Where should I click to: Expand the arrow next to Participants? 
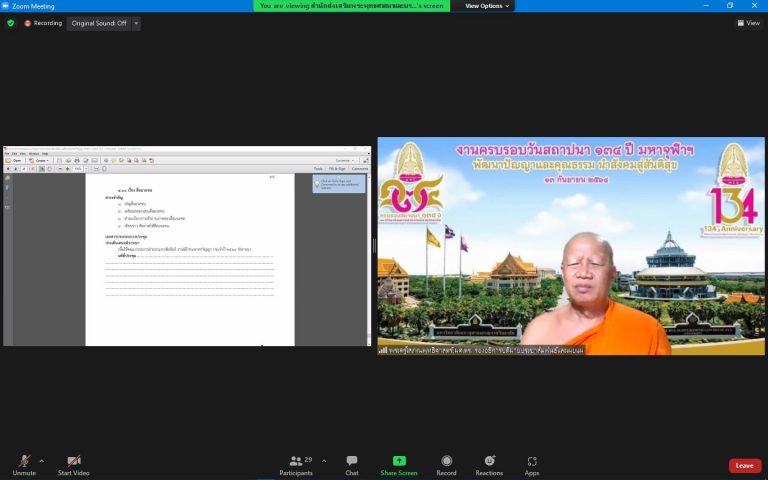tap(324, 461)
